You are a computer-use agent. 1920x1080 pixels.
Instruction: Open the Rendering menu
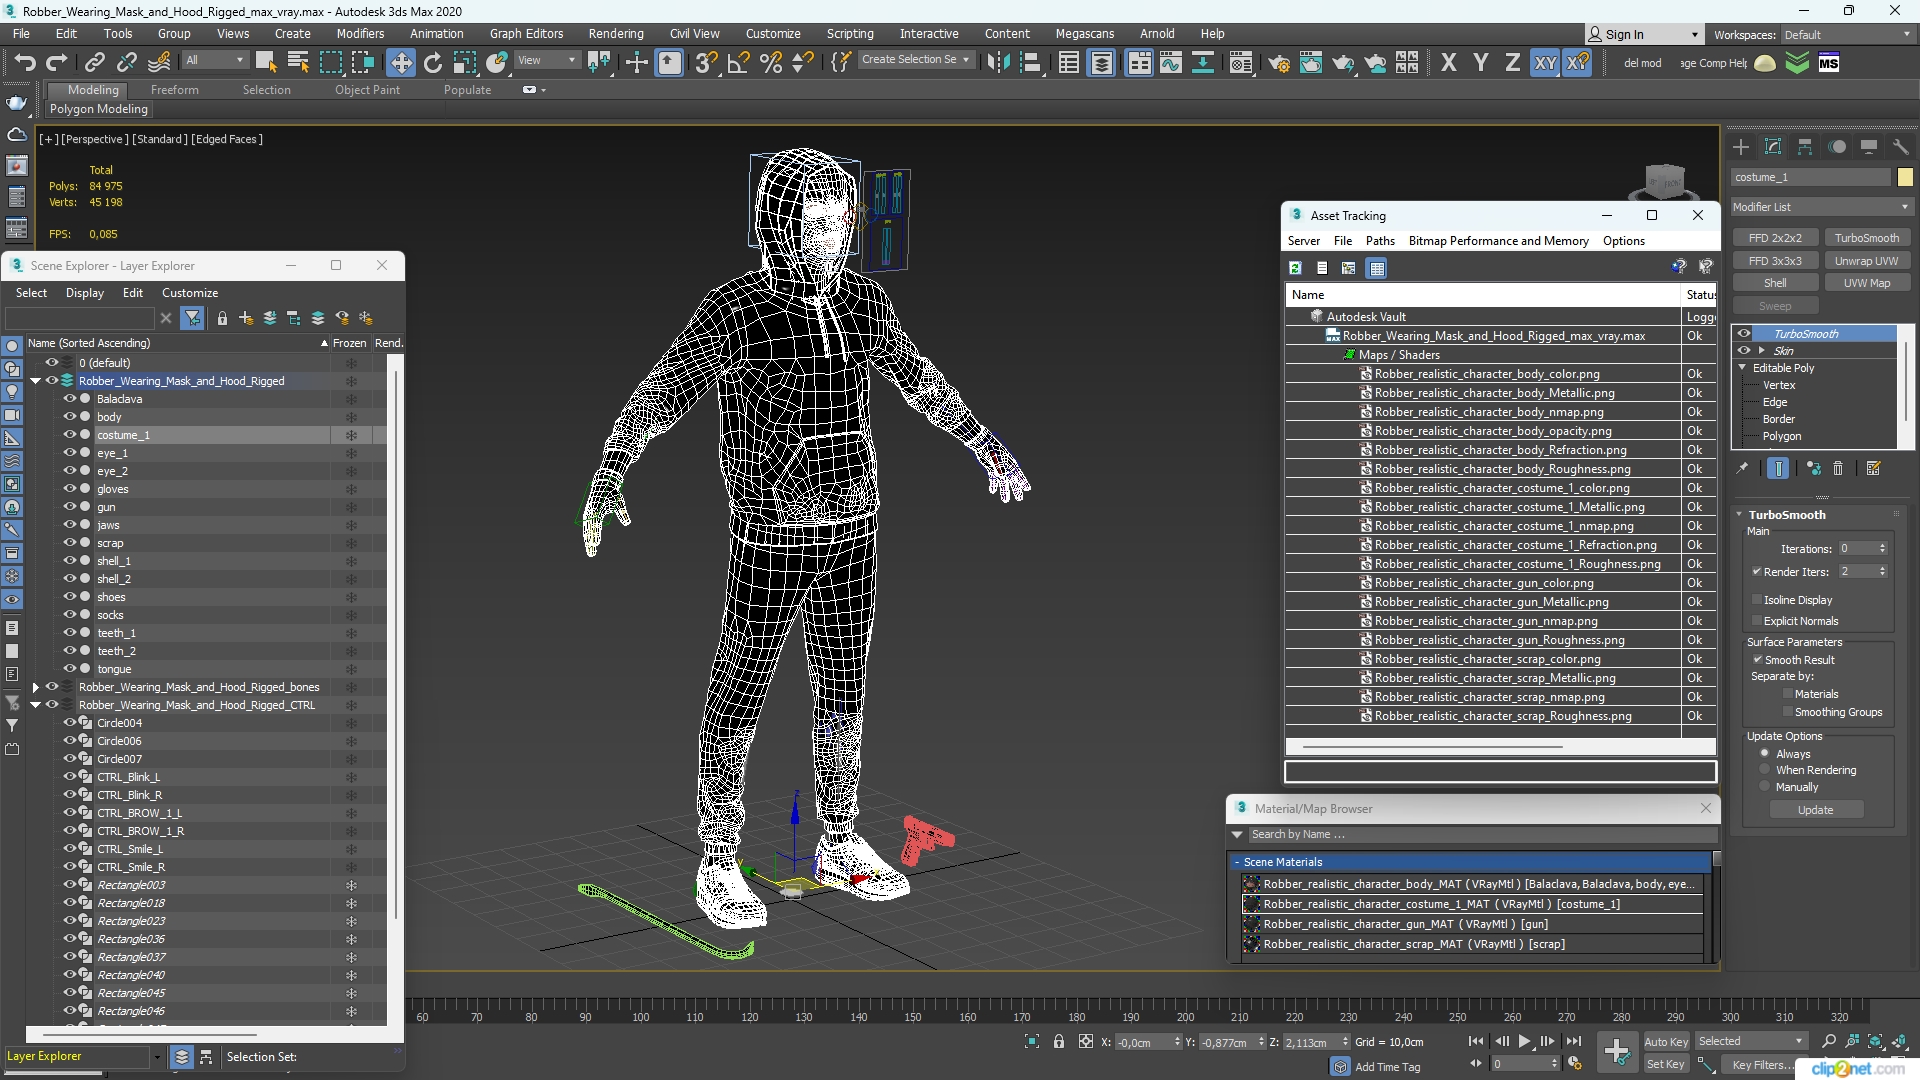[x=615, y=34]
